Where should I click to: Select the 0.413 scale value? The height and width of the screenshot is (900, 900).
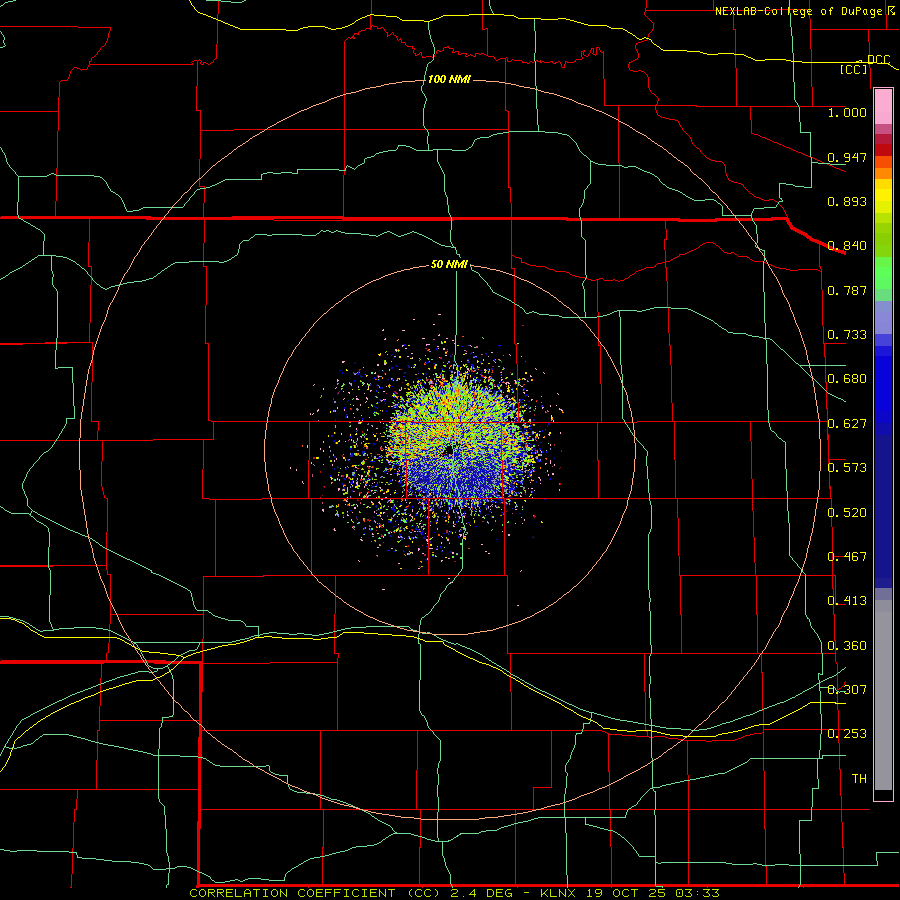point(847,601)
